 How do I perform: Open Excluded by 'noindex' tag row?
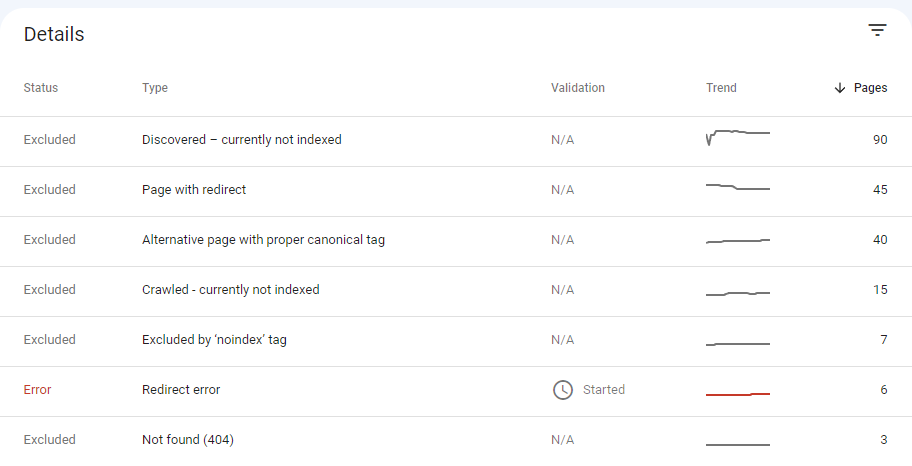214,340
